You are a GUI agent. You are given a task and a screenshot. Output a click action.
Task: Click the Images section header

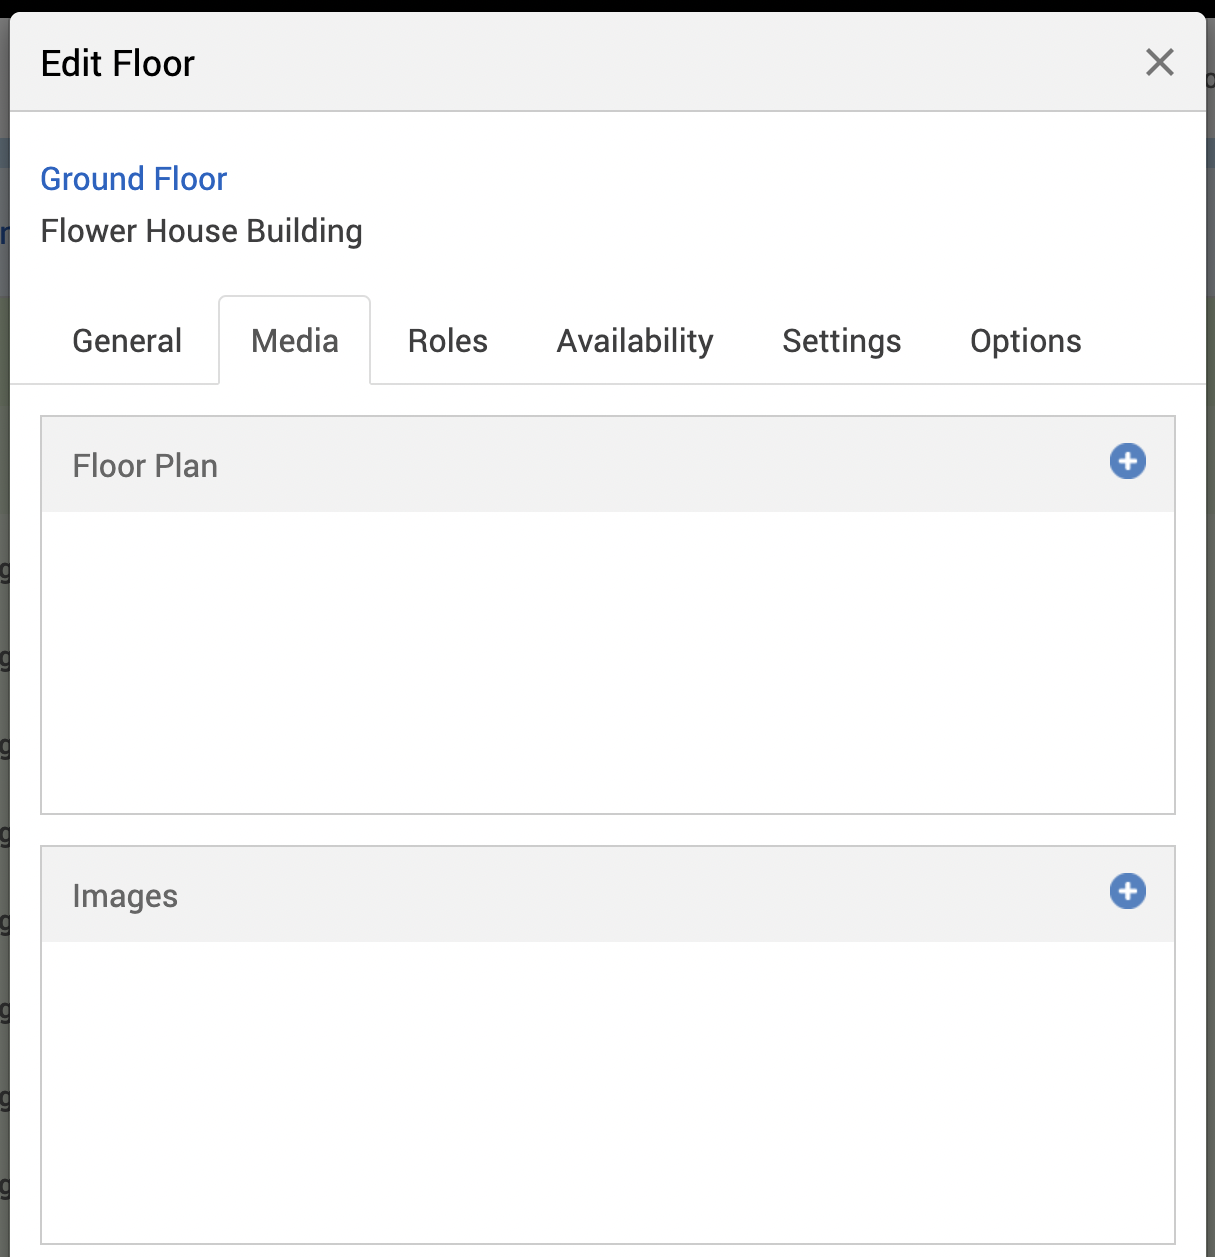(608, 895)
